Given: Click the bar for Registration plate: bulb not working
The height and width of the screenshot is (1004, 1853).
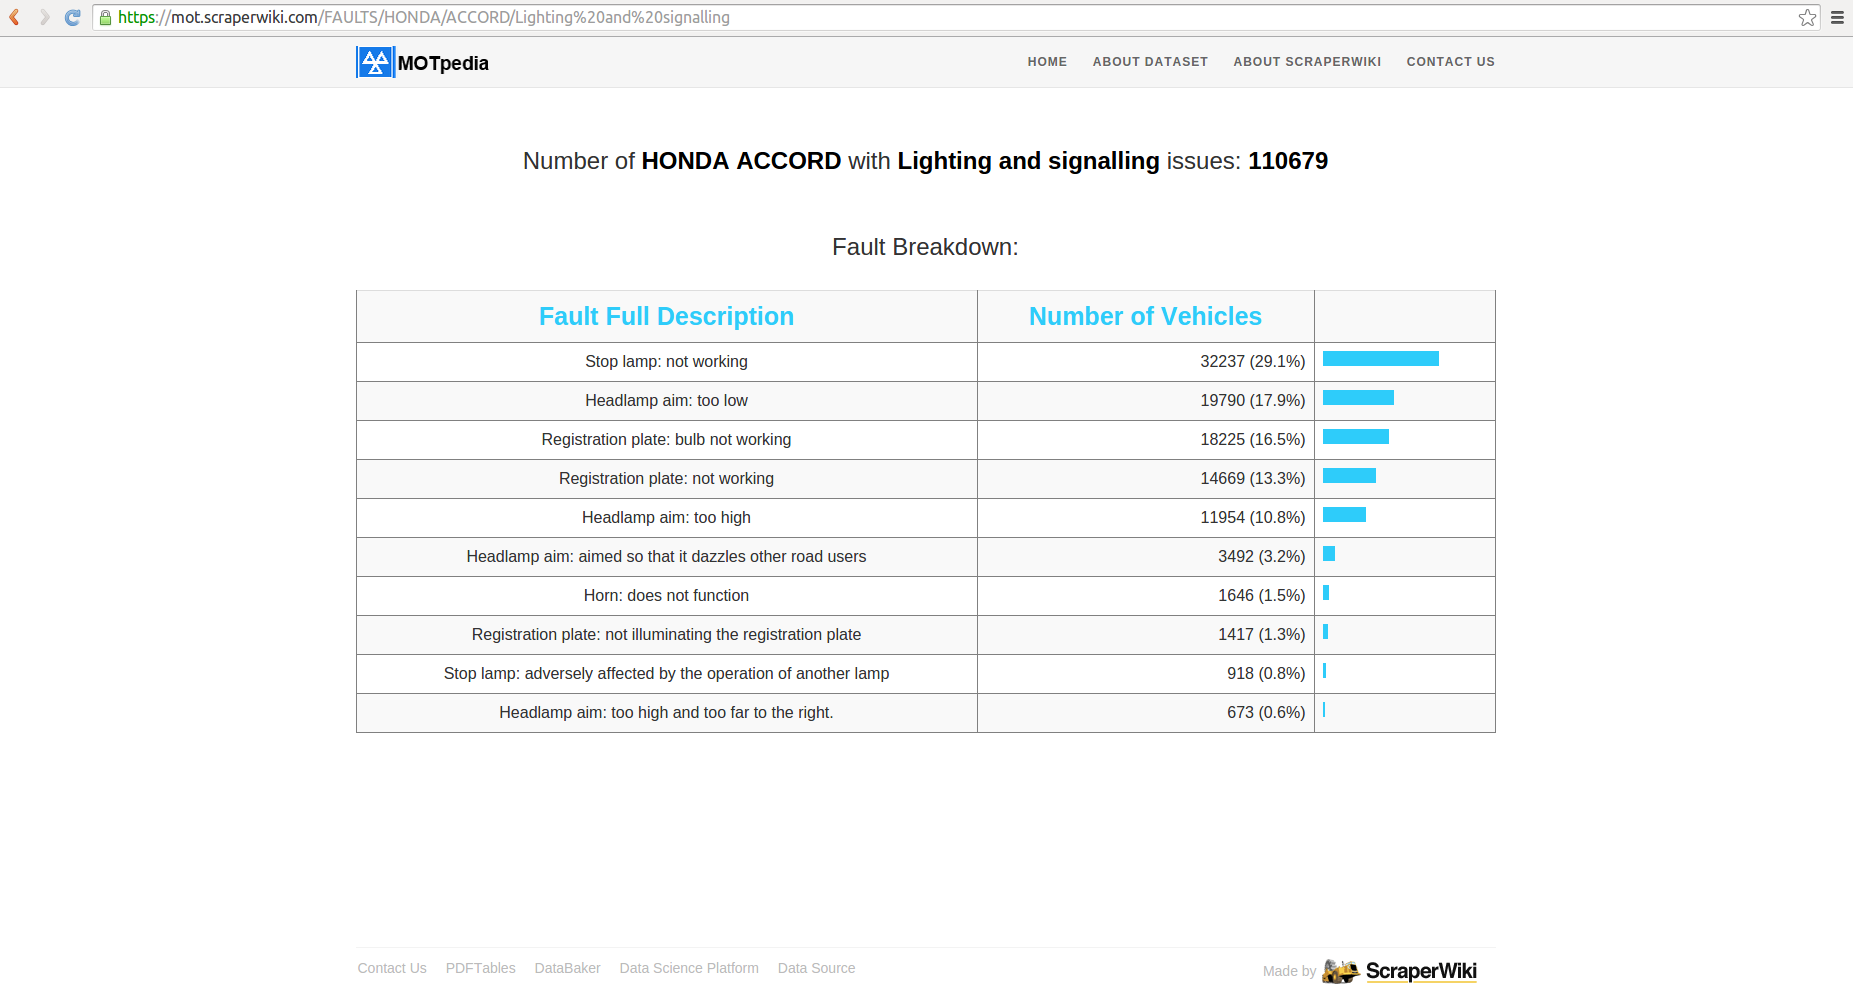Looking at the screenshot, I should (x=1356, y=436).
